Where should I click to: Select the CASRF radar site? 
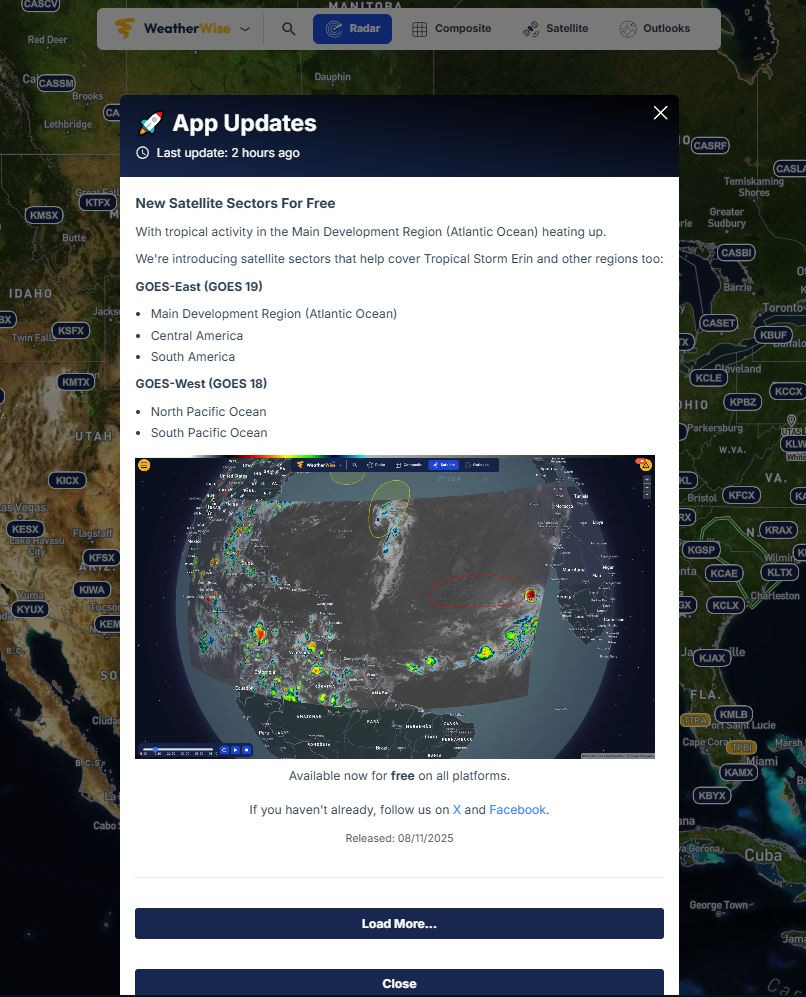click(x=710, y=146)
